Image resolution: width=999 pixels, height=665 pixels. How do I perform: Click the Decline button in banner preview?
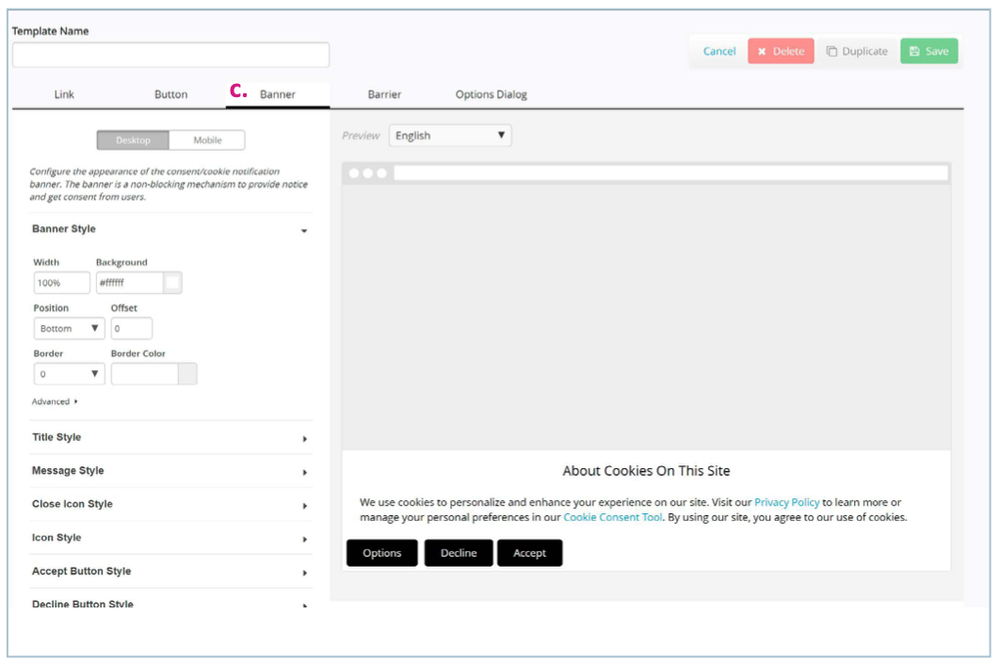[459, 553]
